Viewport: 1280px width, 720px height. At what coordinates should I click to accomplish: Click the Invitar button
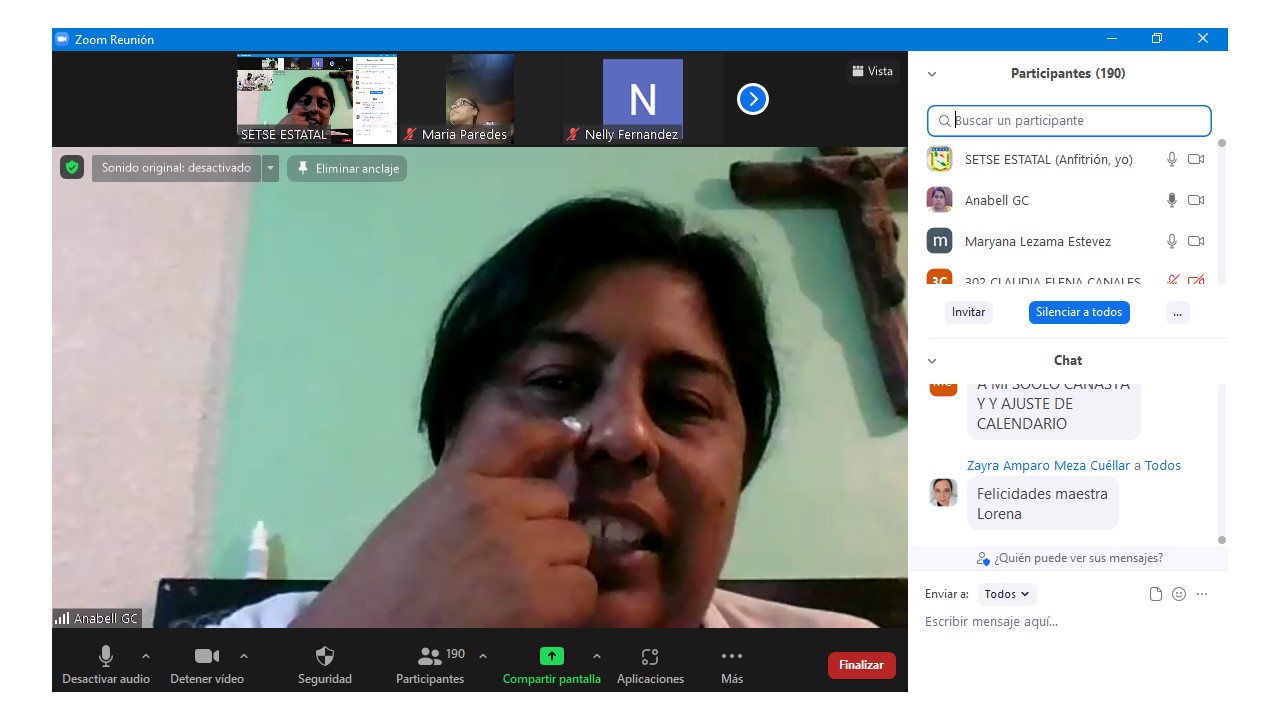pyautogui.click(x=968, y=312)
